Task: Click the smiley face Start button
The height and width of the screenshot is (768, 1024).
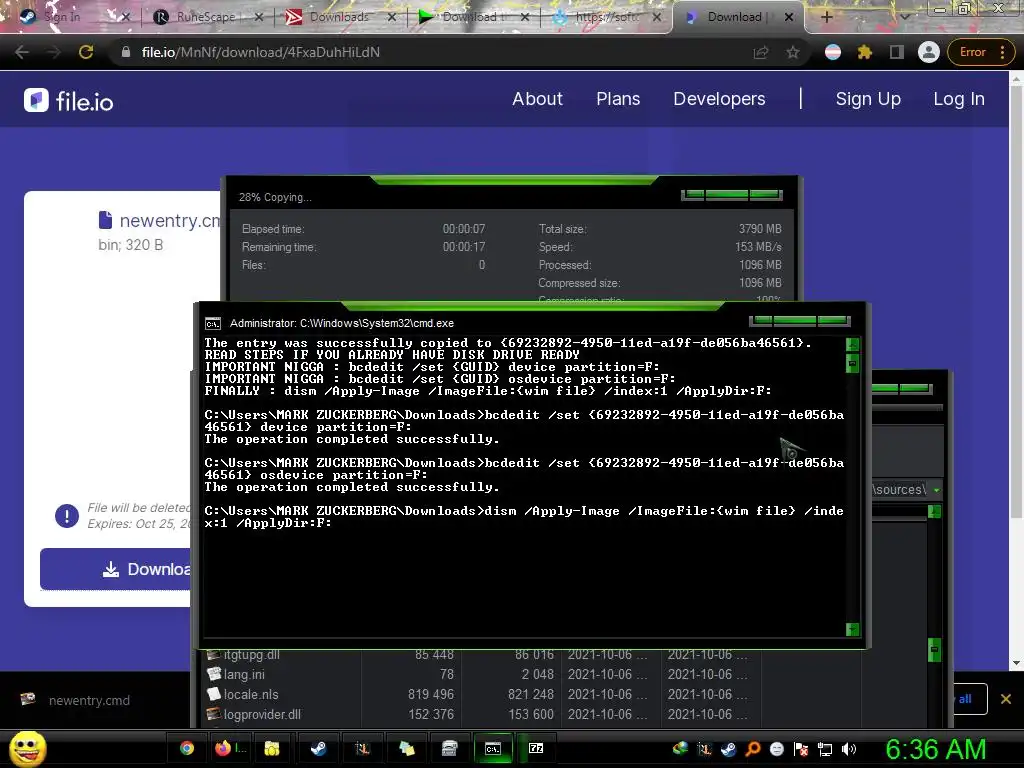Action: click(28, 748)
